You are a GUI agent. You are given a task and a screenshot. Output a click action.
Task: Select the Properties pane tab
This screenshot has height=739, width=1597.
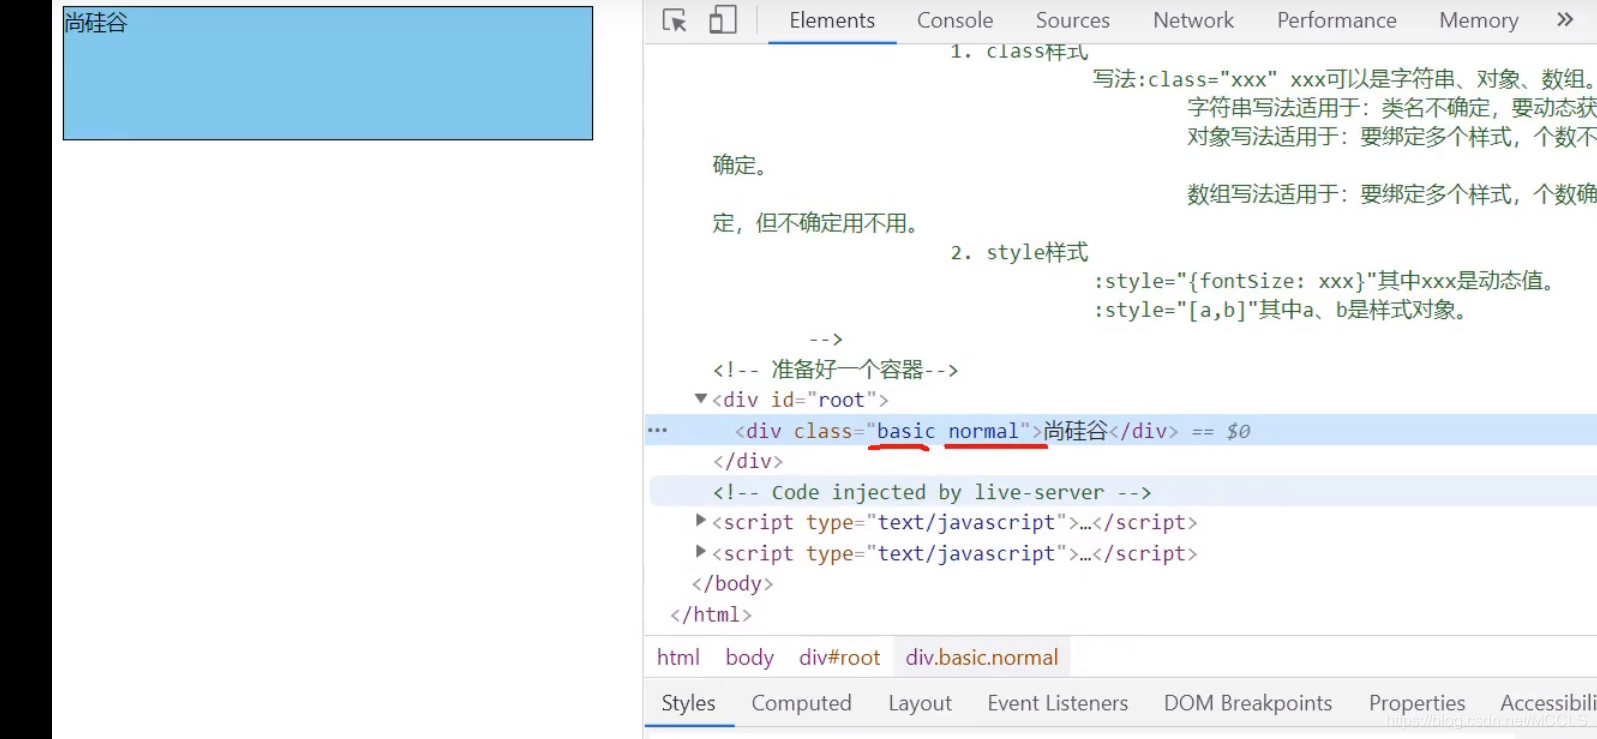tap(1417, 703)
